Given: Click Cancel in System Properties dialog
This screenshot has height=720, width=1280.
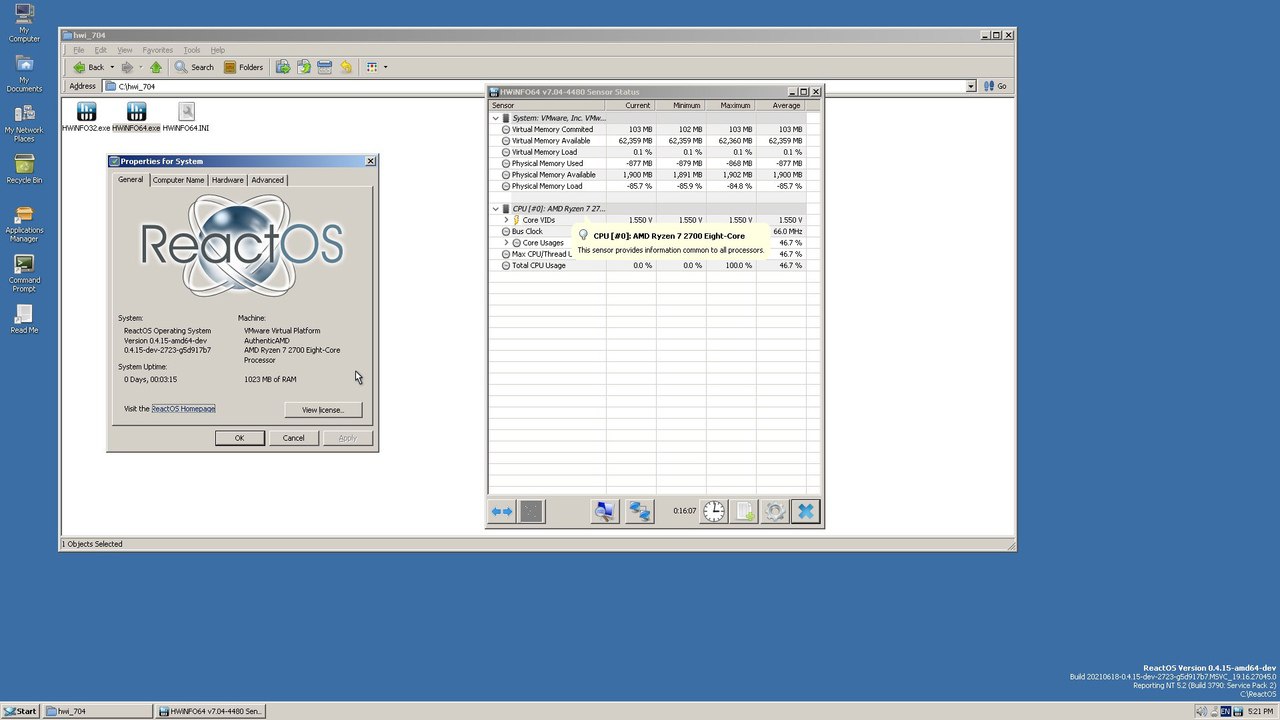Looking at the screenshot, I should pyautogui.click(x=293, y=438).
